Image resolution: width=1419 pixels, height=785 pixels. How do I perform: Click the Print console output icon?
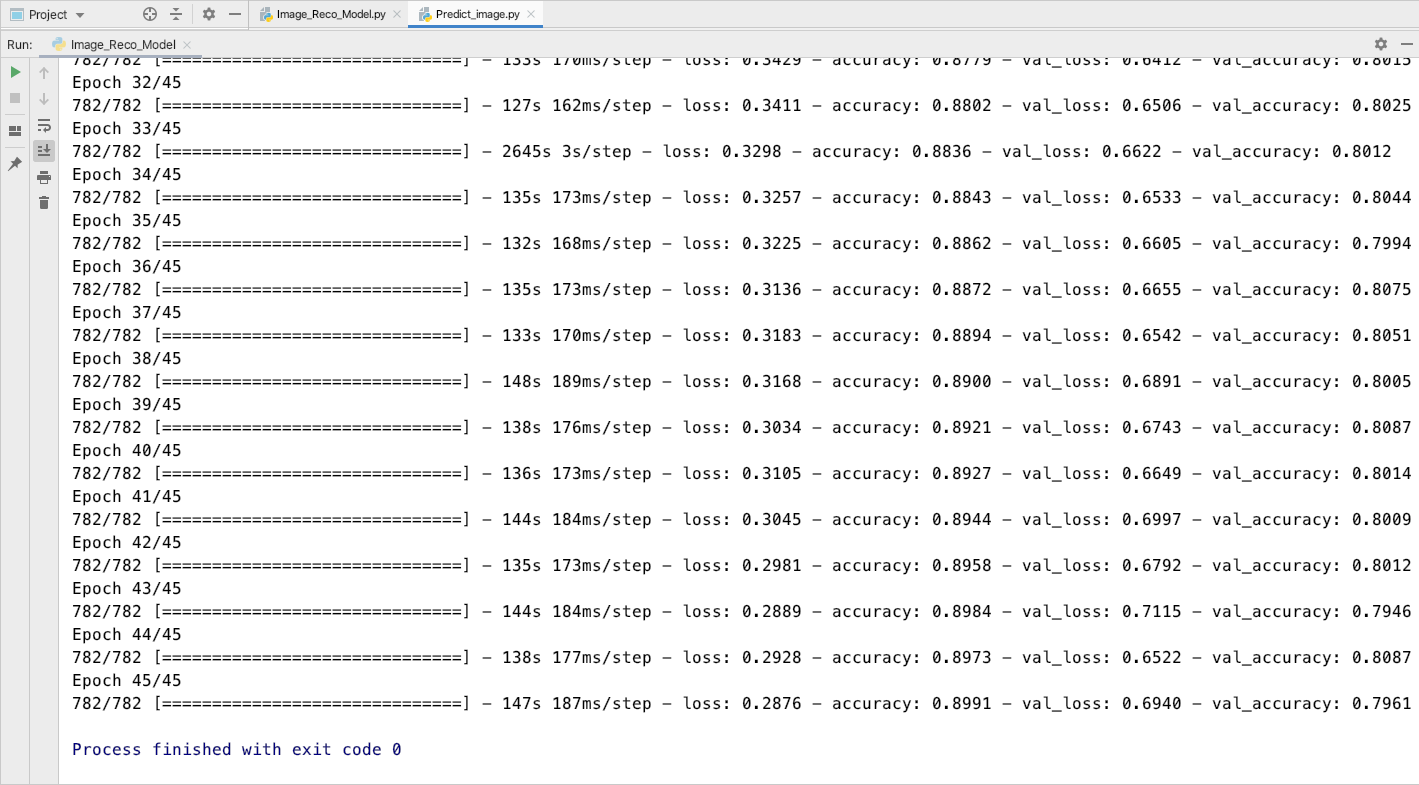43,175
